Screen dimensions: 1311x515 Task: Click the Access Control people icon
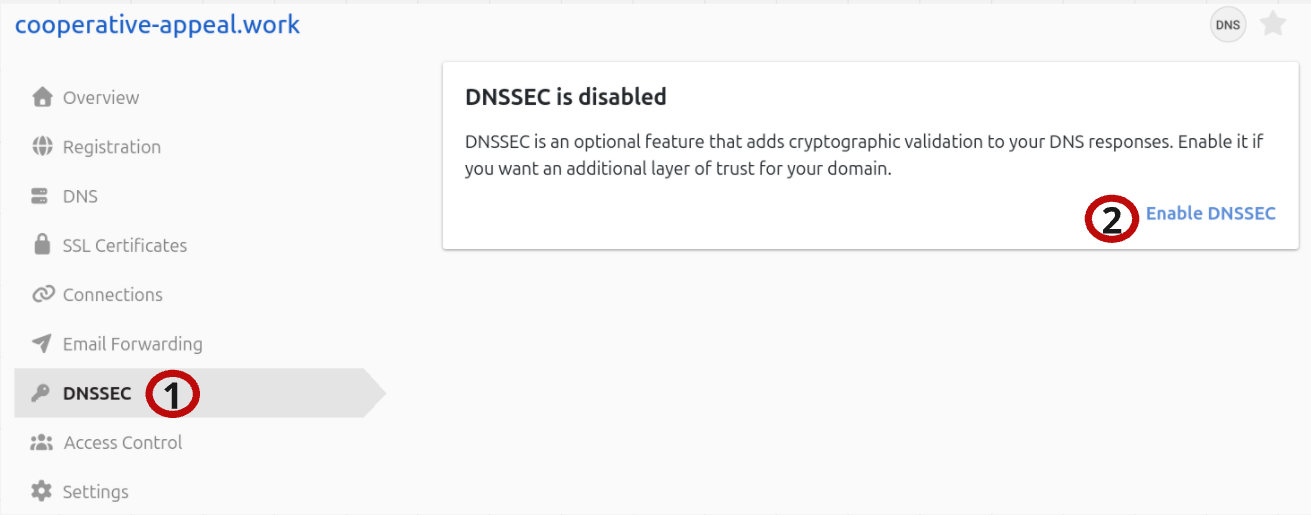[42, 442]
